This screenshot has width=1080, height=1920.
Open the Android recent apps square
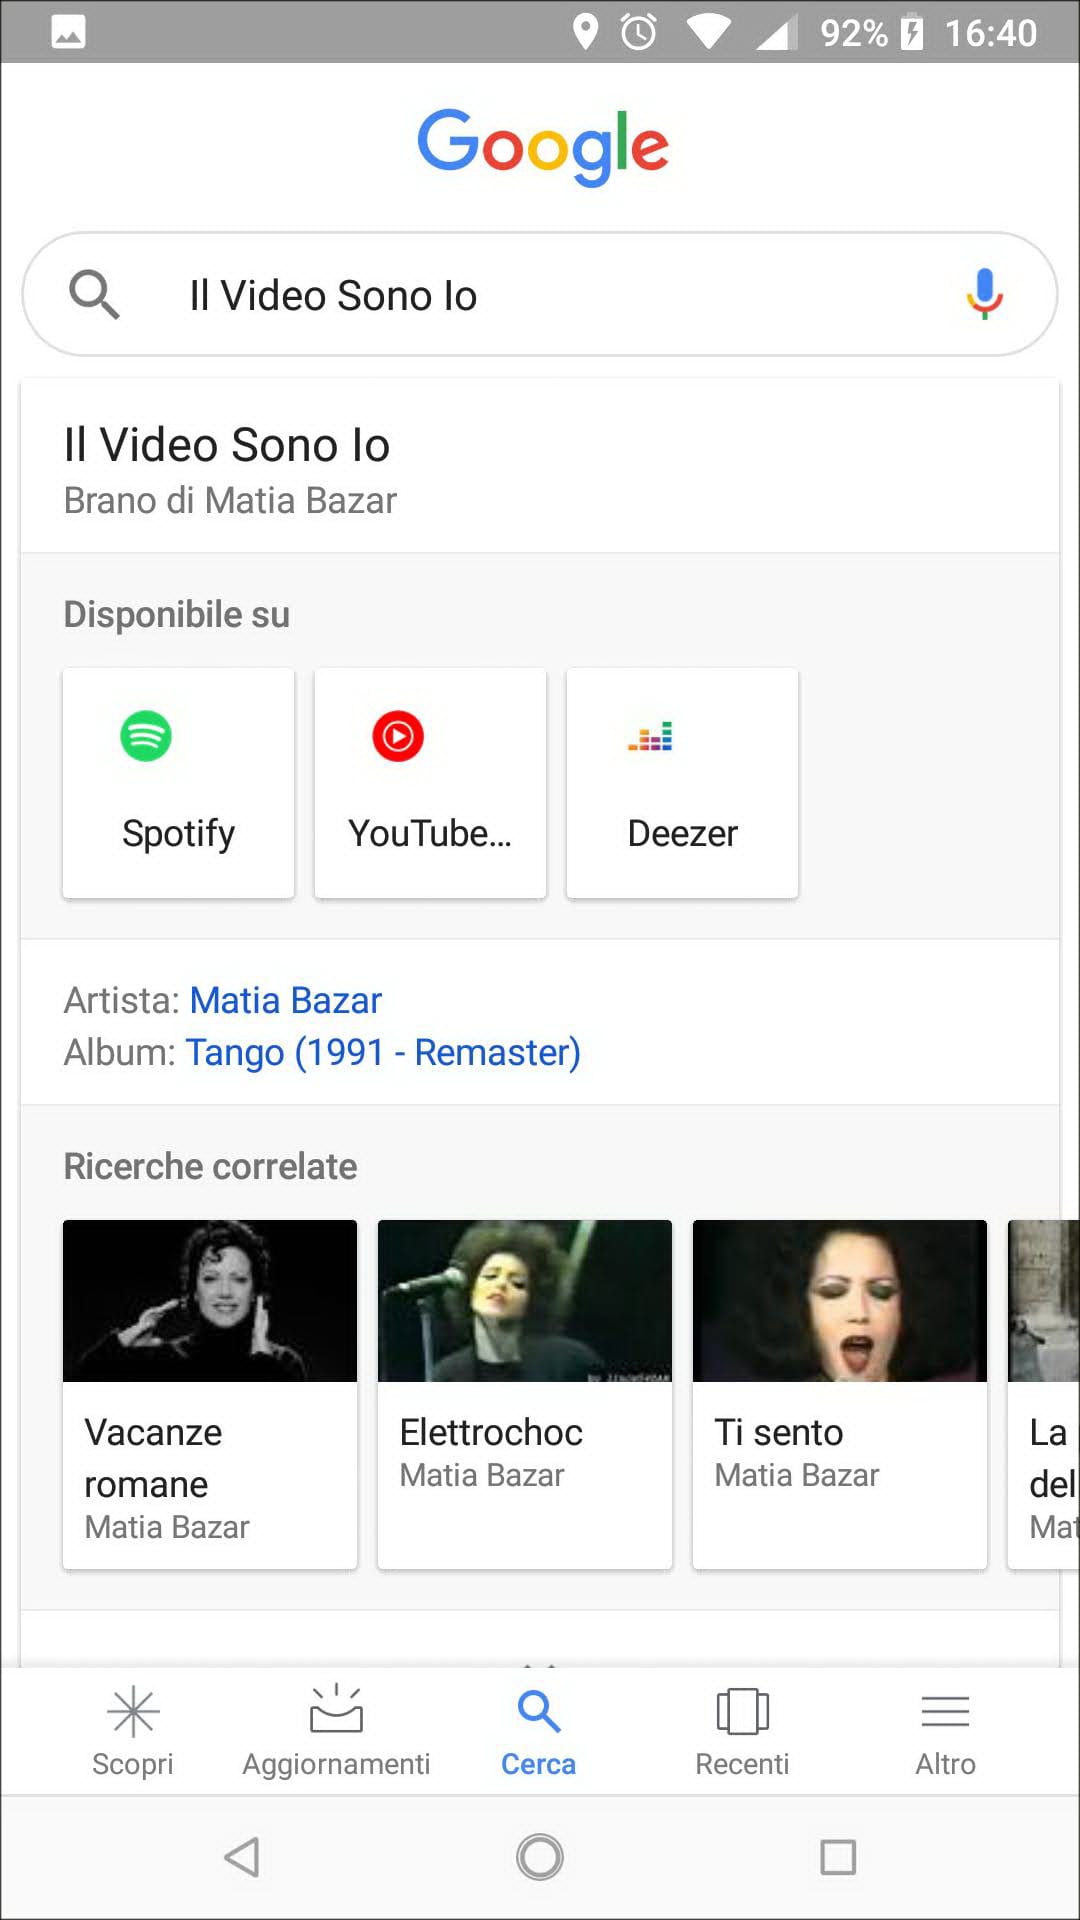[838, 1857]
